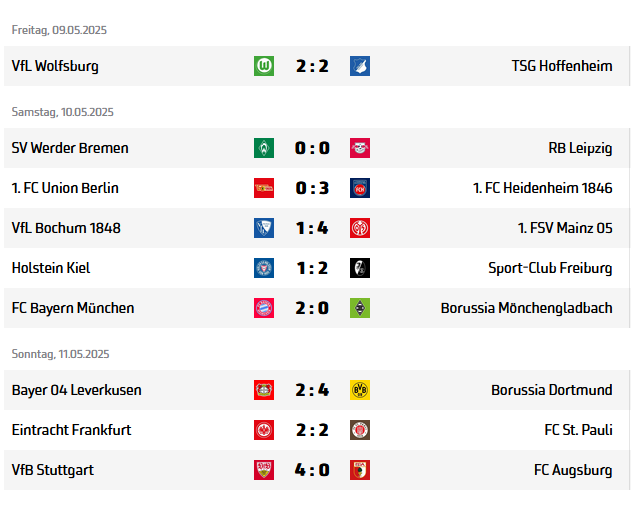The width and height of the screenshot is (631, 508).
Task: Select the Bayer Leverkusen crest
Action: coord(264,390)
